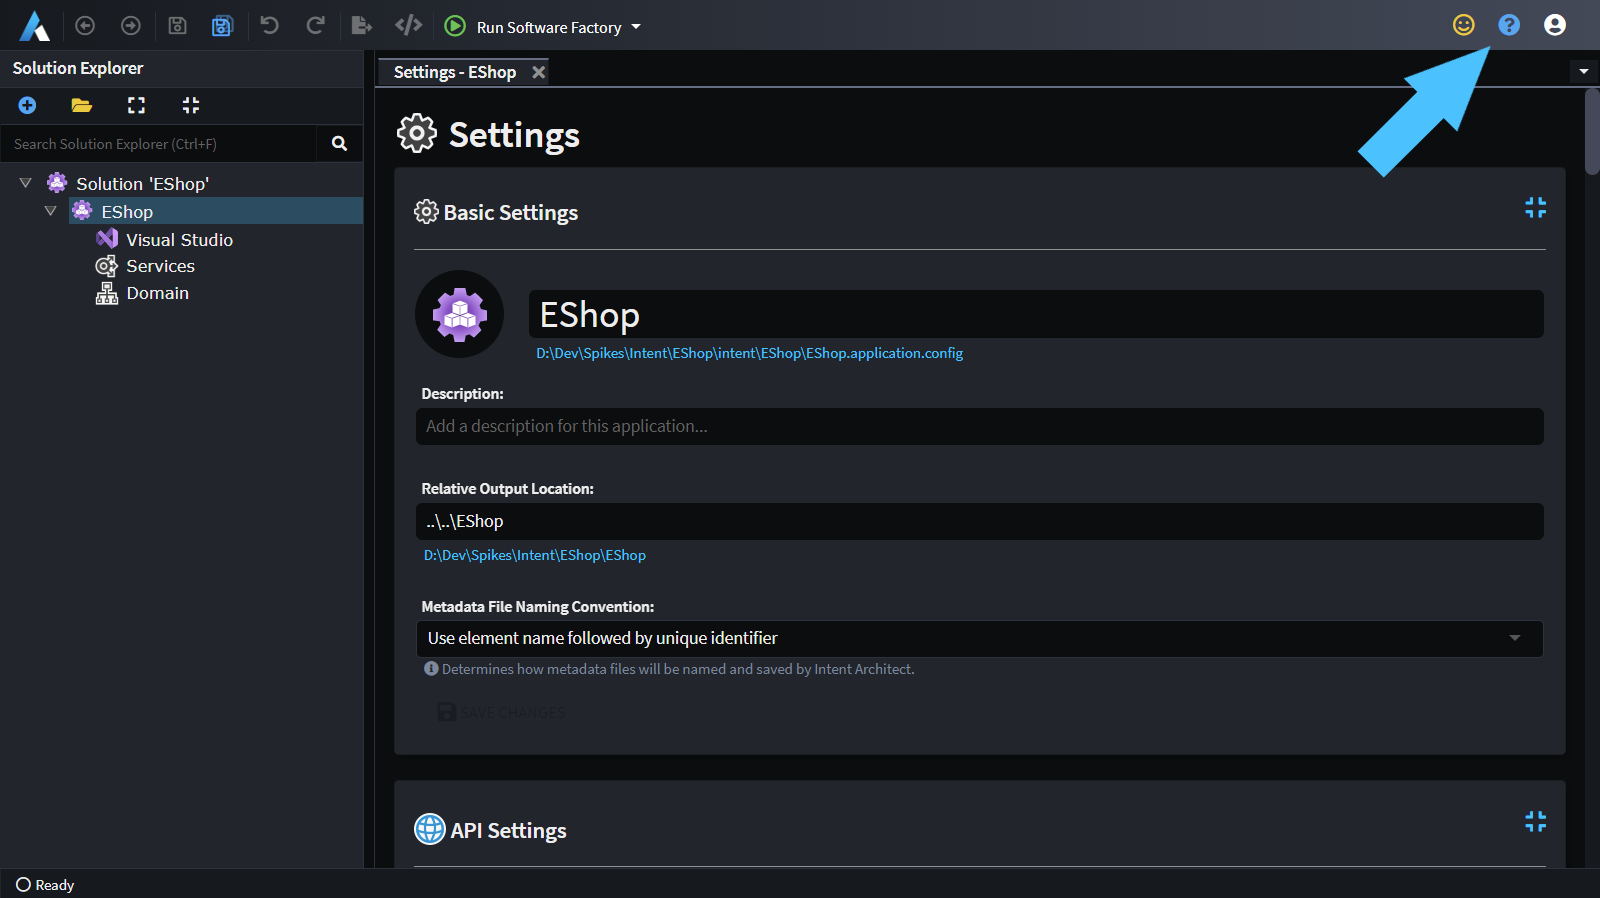Viewport: 1600px width, 898px height.
Task: Click the API Settings globe icon
Action: [430, 829]
